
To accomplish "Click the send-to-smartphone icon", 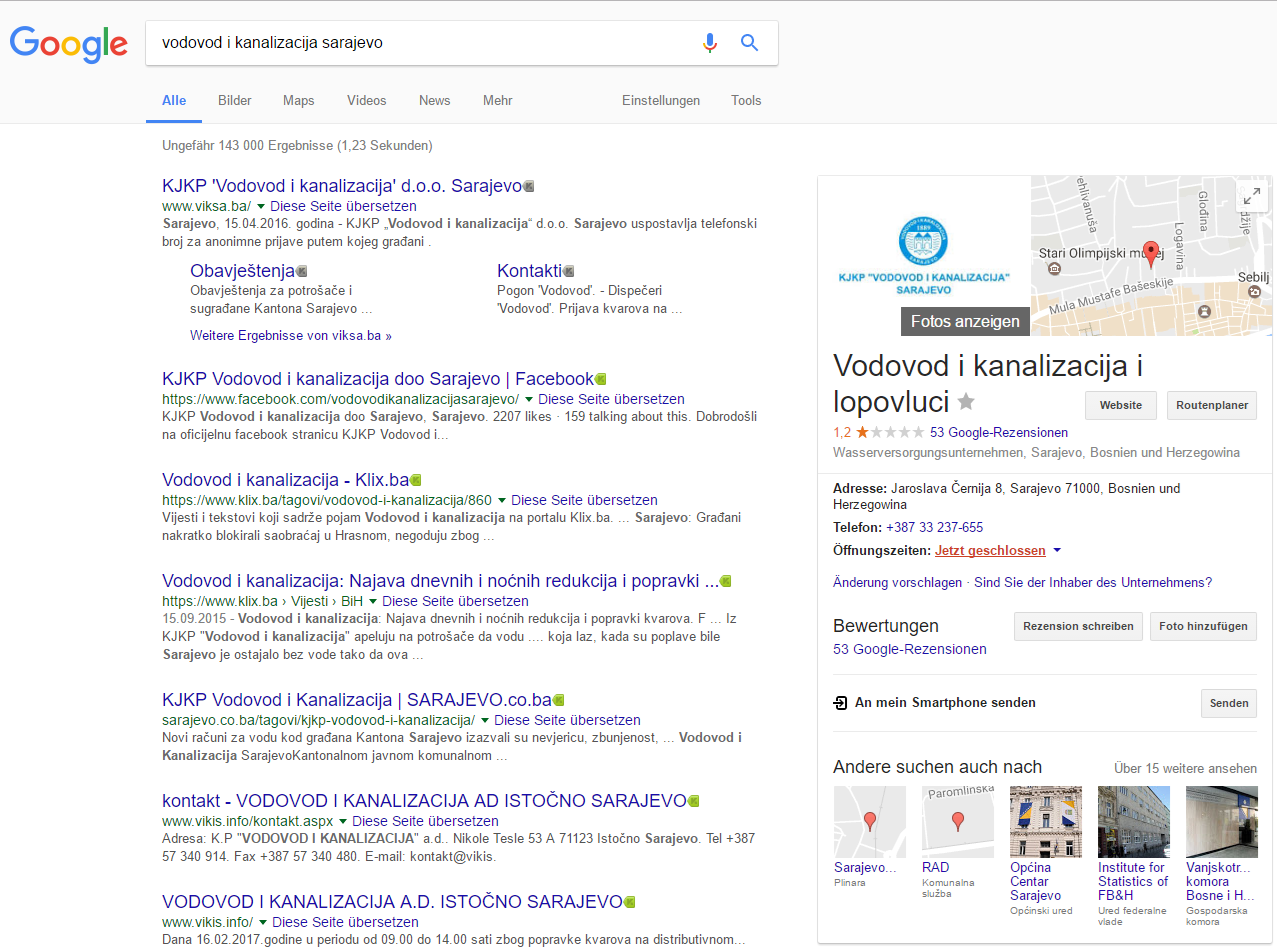I will tap(840, 703).
